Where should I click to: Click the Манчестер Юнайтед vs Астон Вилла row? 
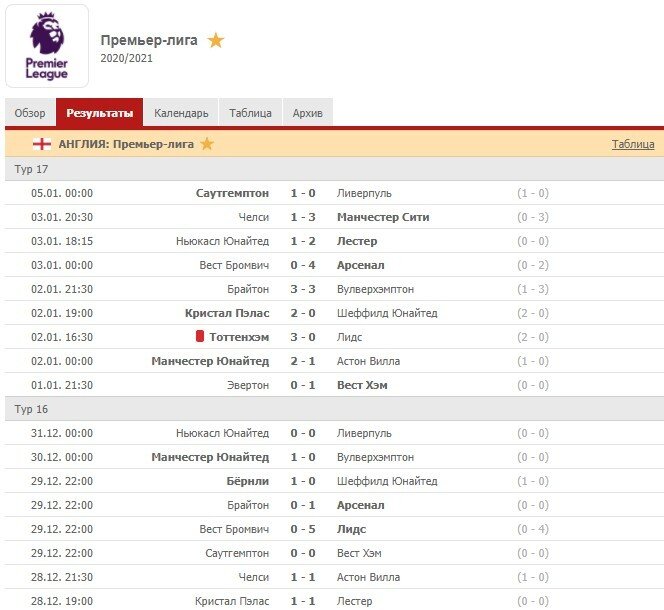[303, 361]
